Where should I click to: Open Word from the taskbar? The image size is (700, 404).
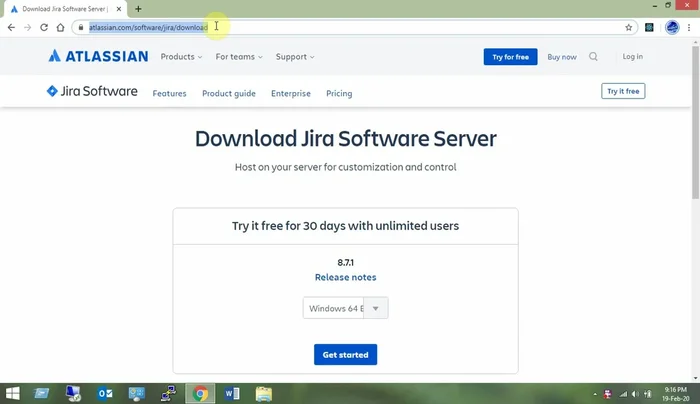[232, 393]
